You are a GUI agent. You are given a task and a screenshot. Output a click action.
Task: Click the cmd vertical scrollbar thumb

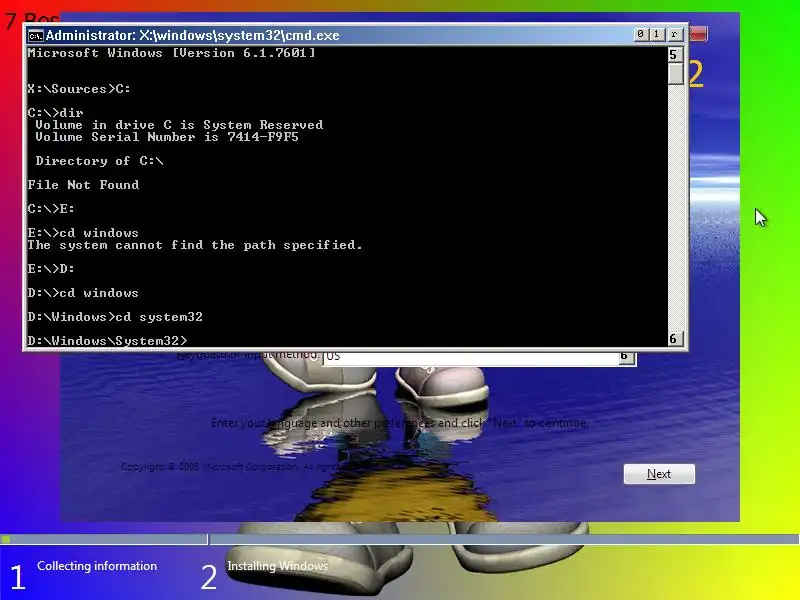click(676, 73)
